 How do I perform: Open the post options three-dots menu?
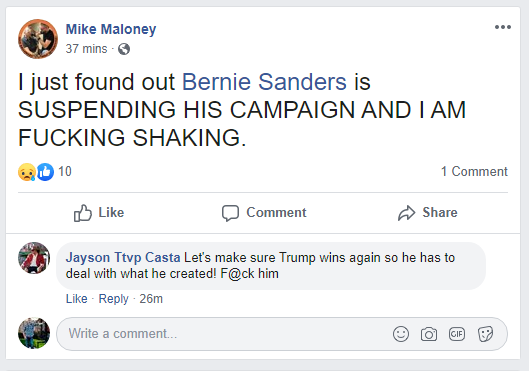(x=503, y=27)
